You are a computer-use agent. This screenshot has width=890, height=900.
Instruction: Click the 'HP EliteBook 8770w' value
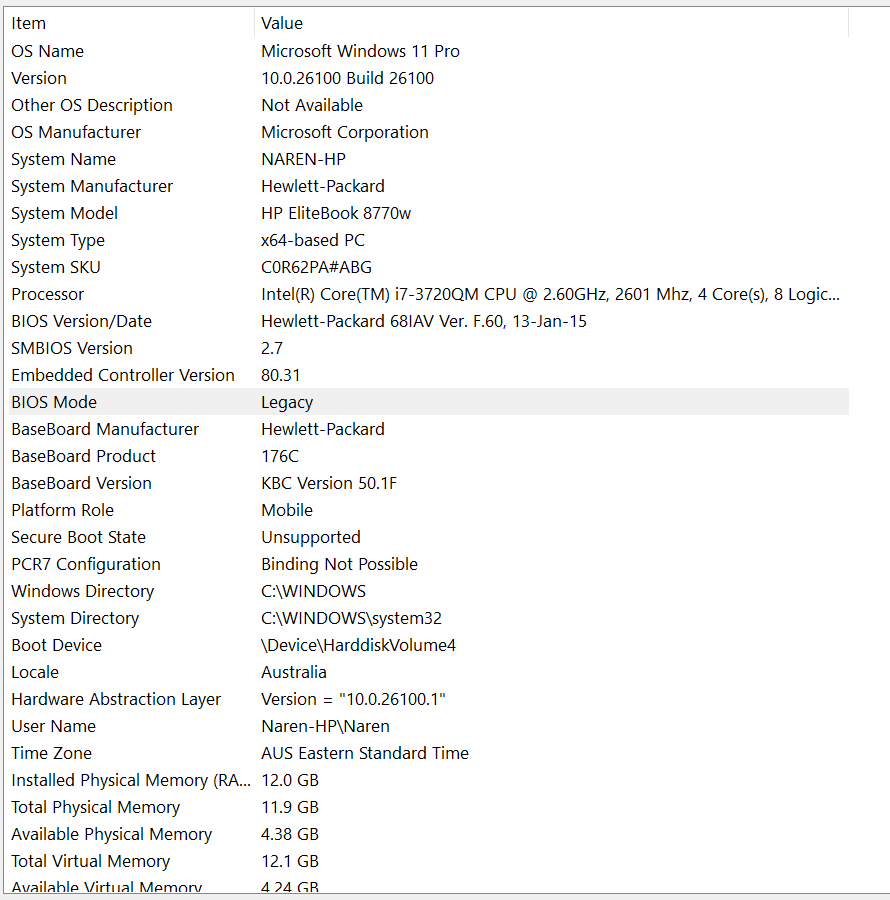coord(336,213)
